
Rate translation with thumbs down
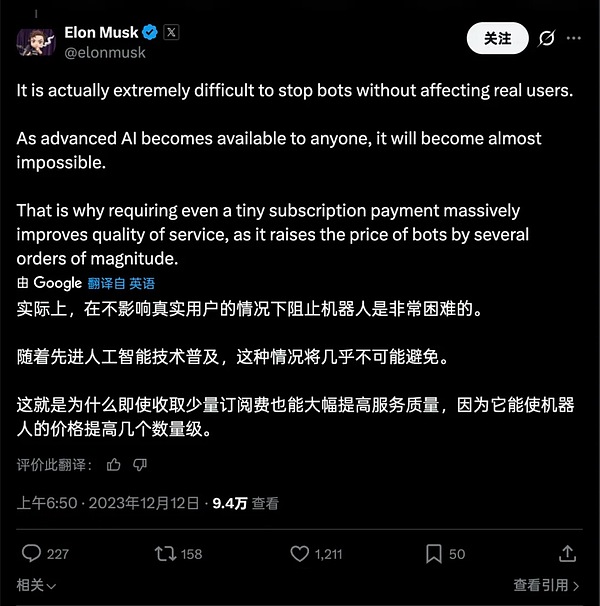(140, 465)
